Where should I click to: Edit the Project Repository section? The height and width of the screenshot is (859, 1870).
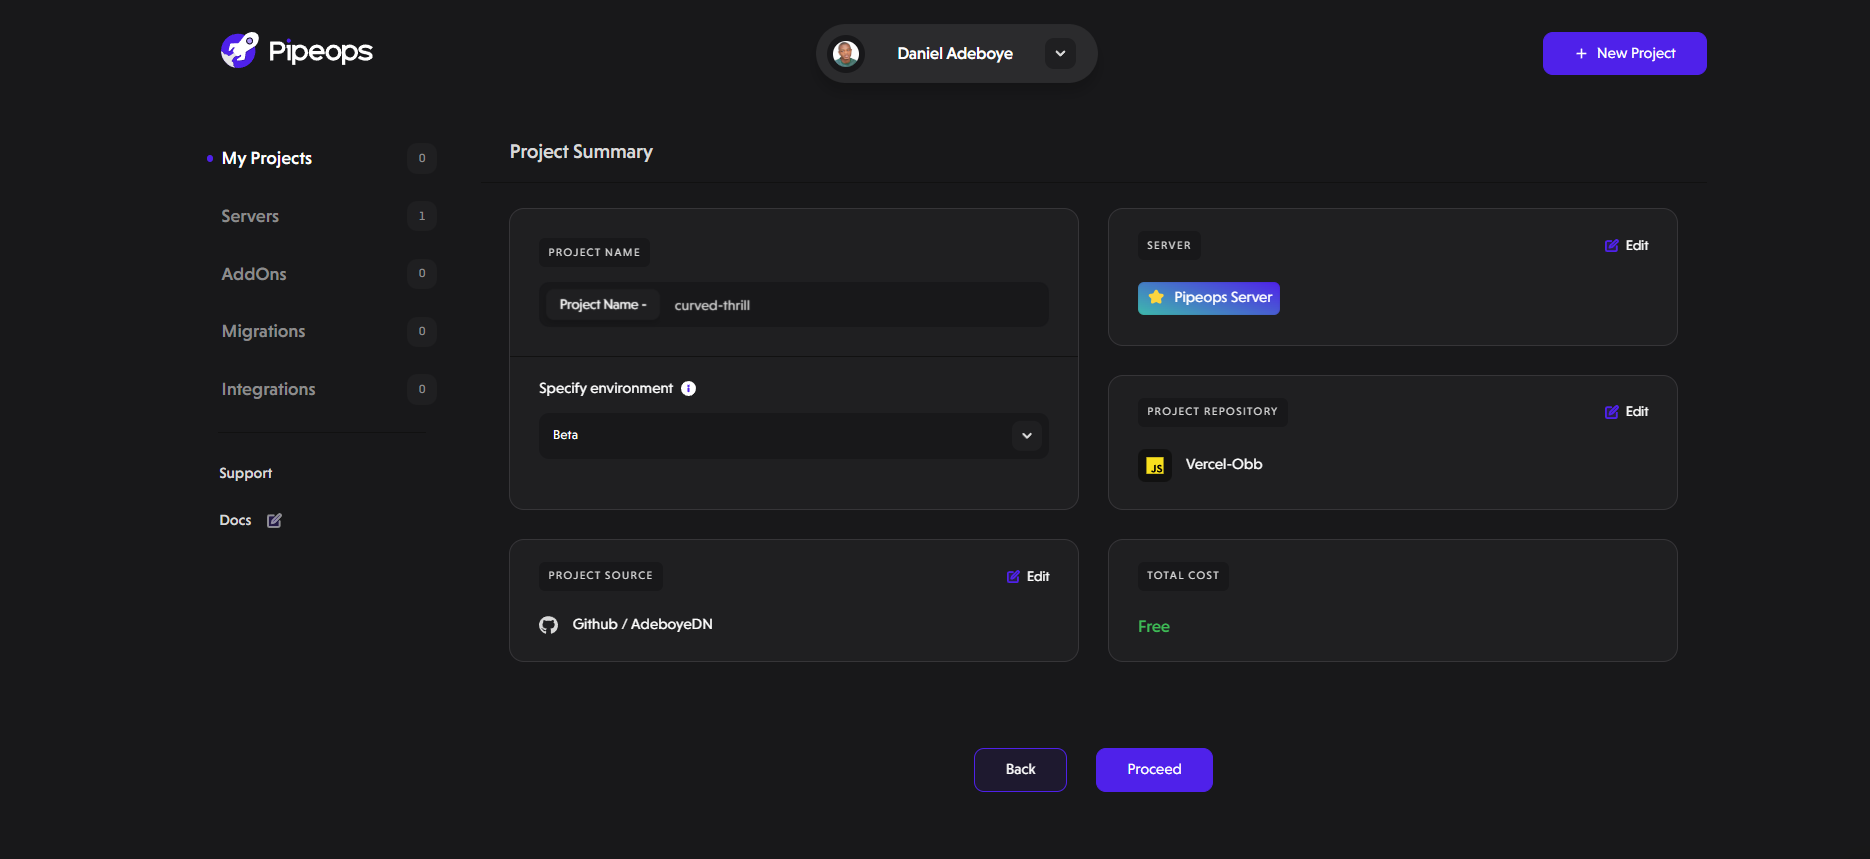pos(1627,411)
